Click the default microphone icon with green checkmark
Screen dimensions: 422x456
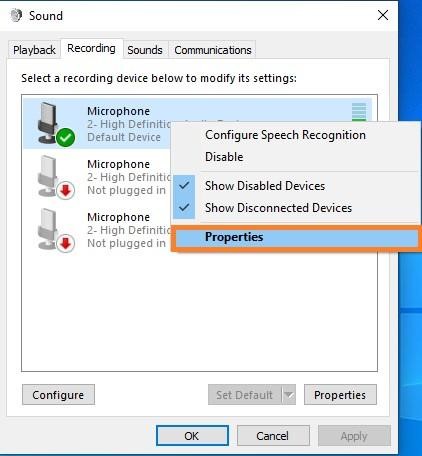pos(56,124)
